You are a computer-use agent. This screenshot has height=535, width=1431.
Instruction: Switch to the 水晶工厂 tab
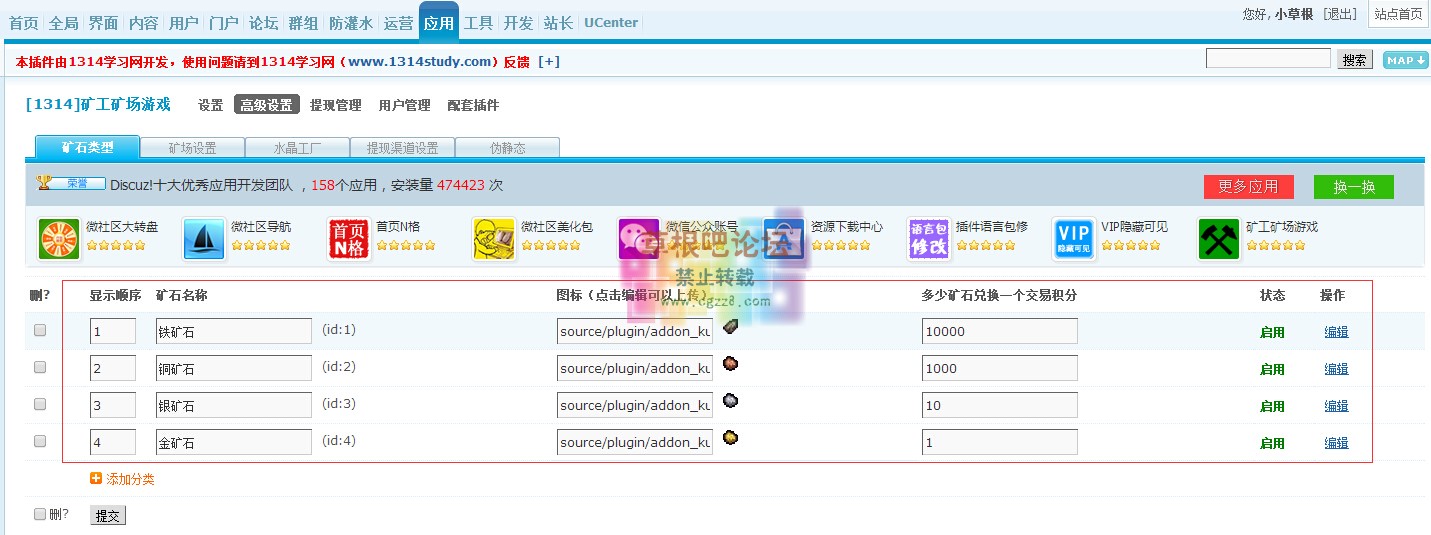(x=297, y=148)
